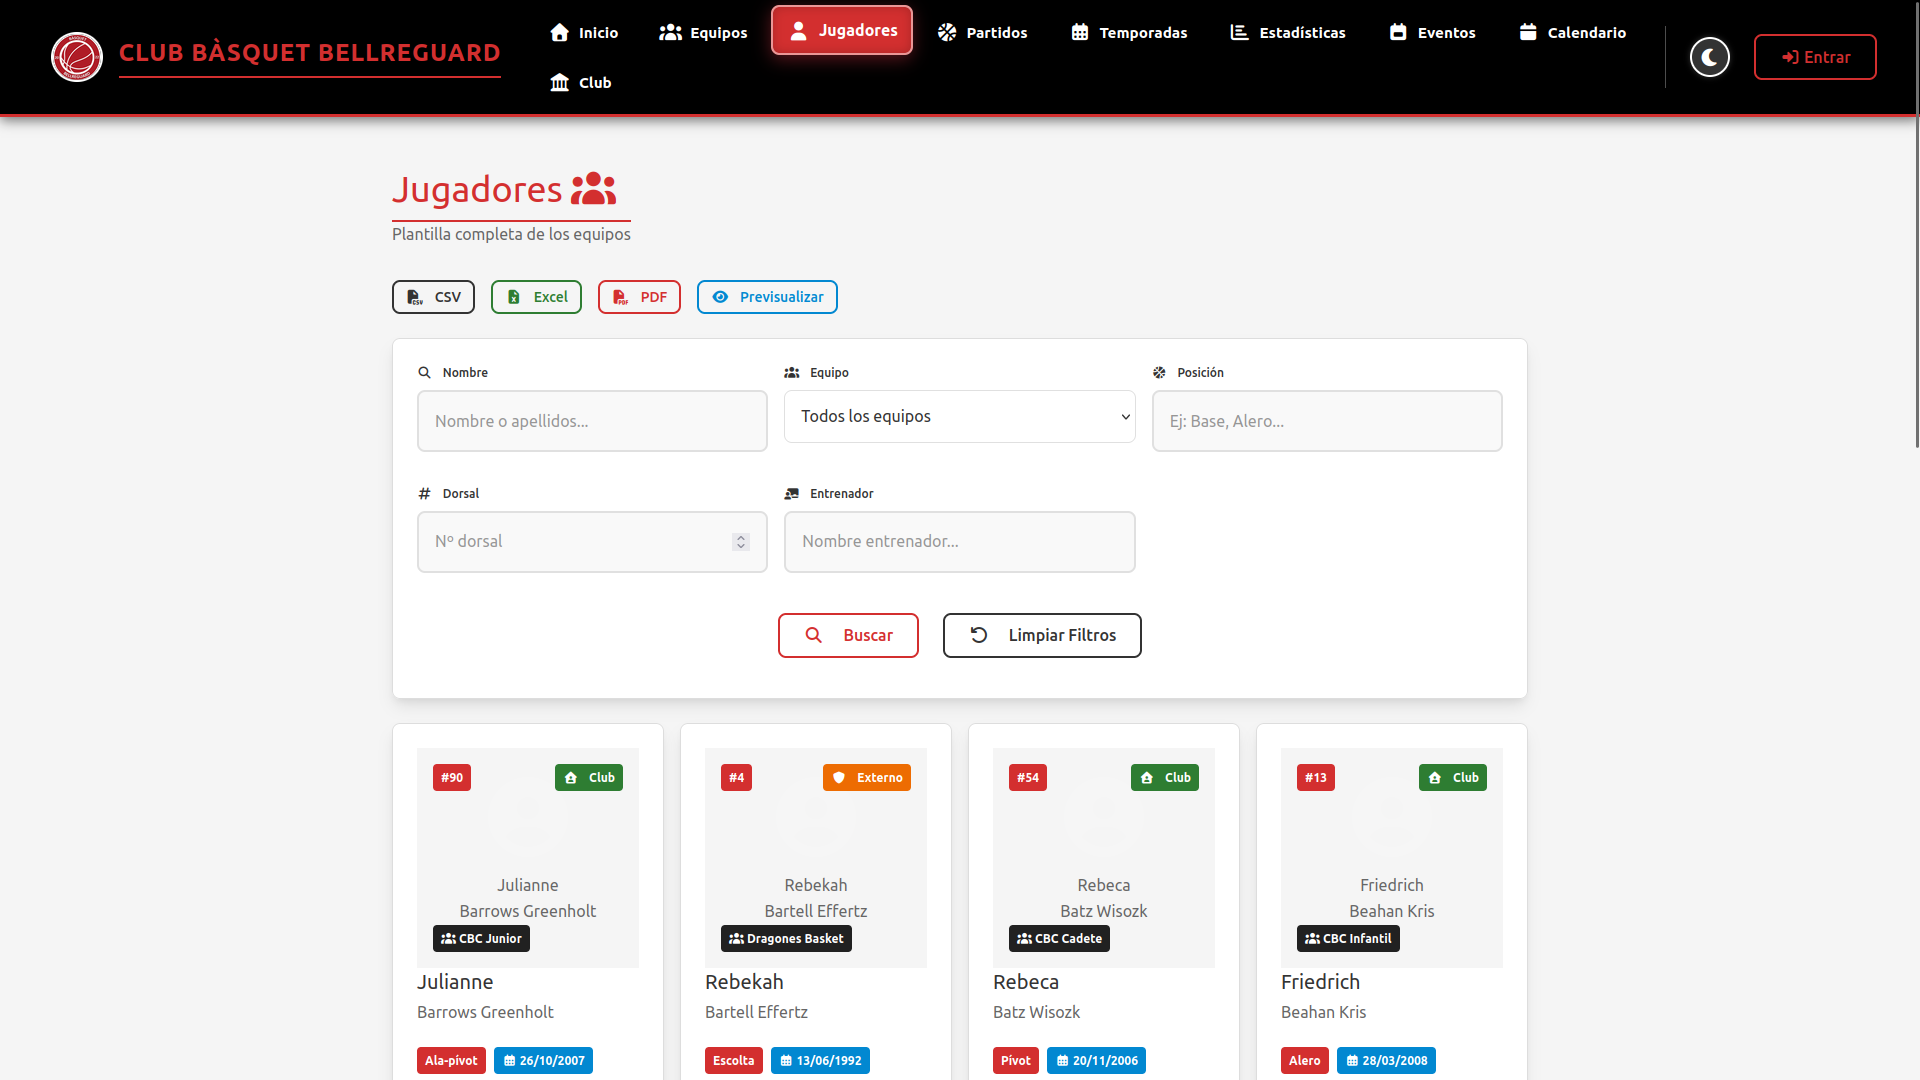Click the large Rebeca name heading
Image resolution: width=1920 pixels, height=1080 pixels.
(1026, 982)
